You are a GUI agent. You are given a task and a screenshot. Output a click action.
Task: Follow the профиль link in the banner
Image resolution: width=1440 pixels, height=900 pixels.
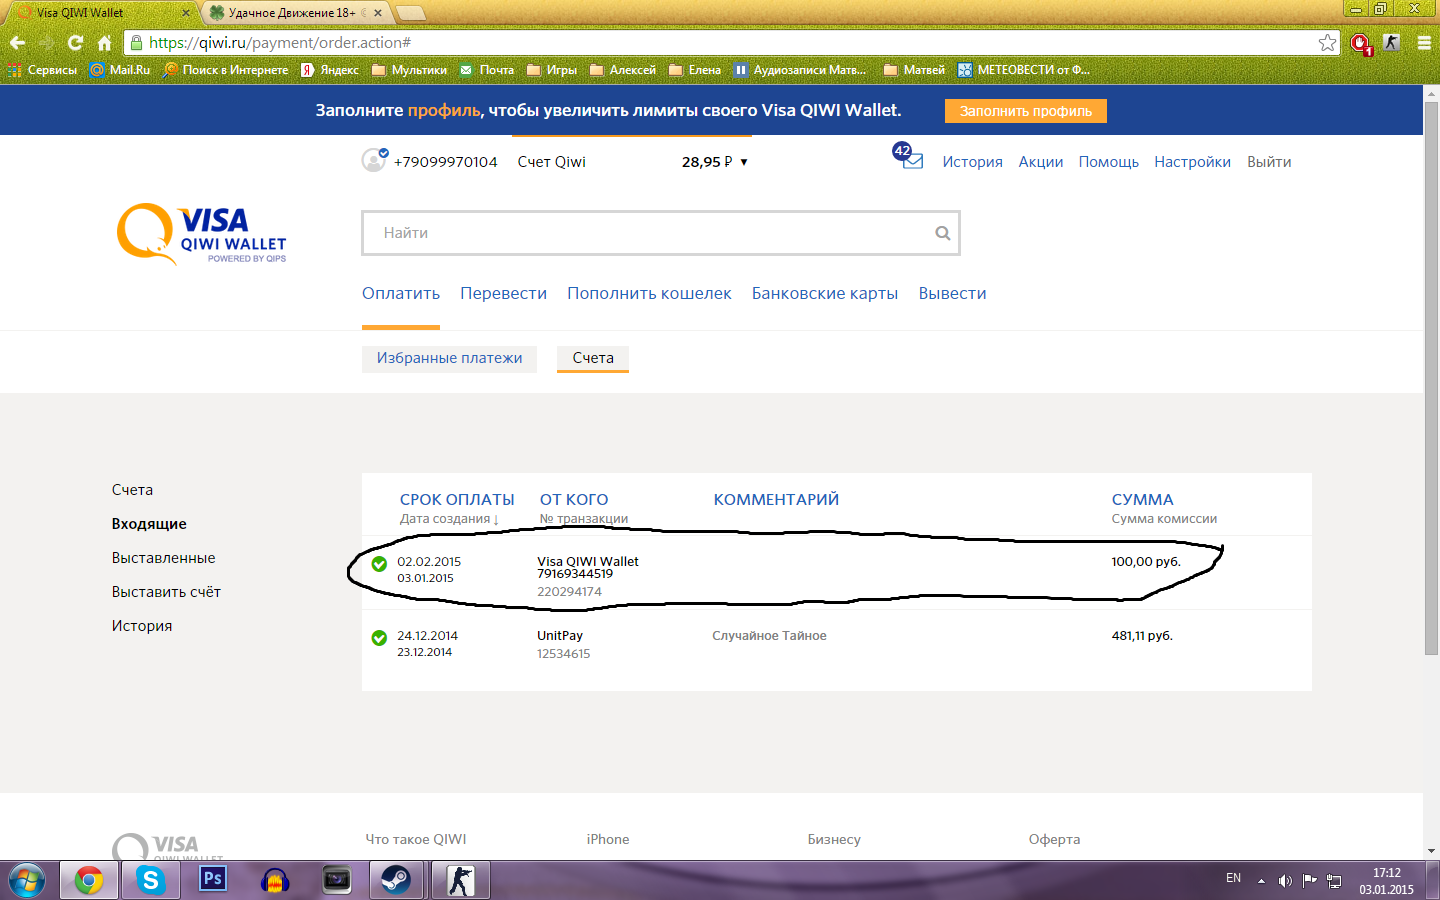coord(444,110)
